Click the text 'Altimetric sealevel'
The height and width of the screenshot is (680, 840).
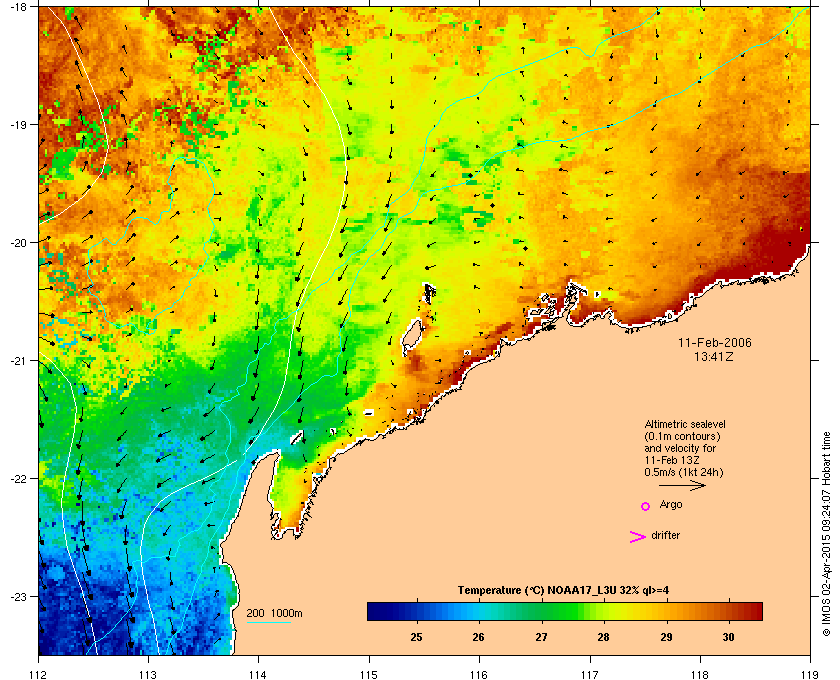(x=685, y=424)
